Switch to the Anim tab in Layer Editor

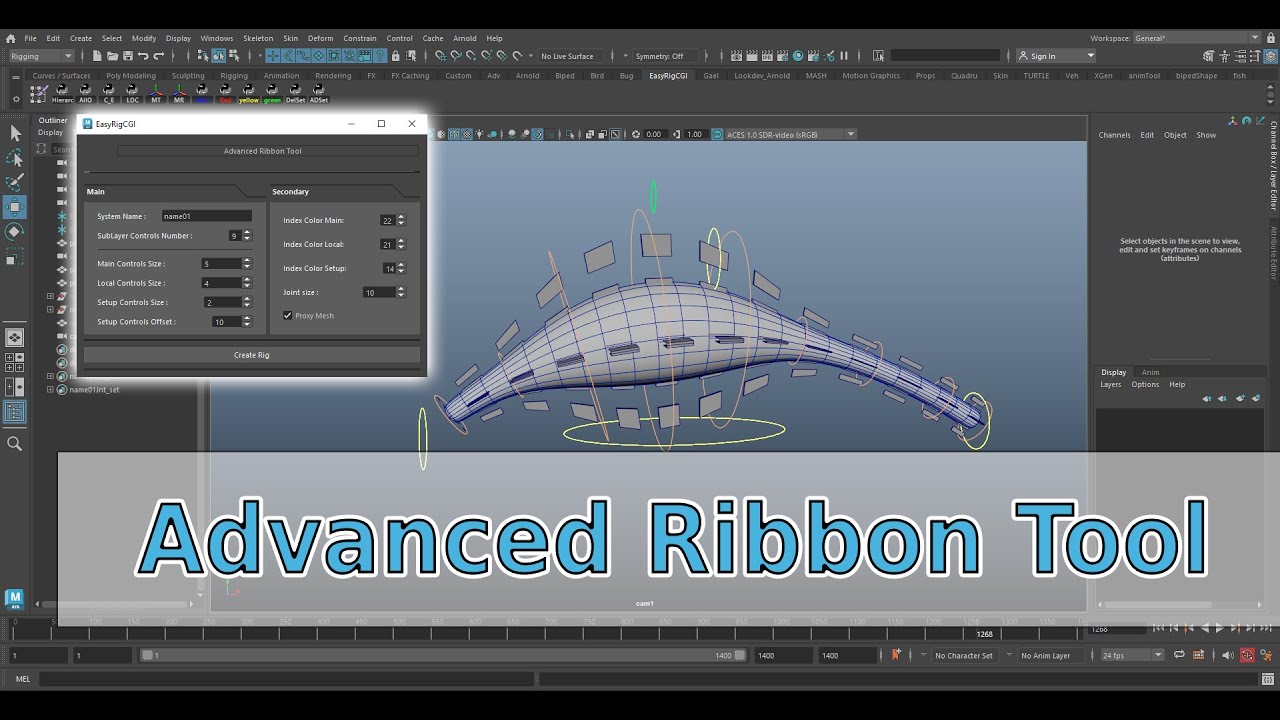(1151, 372)
